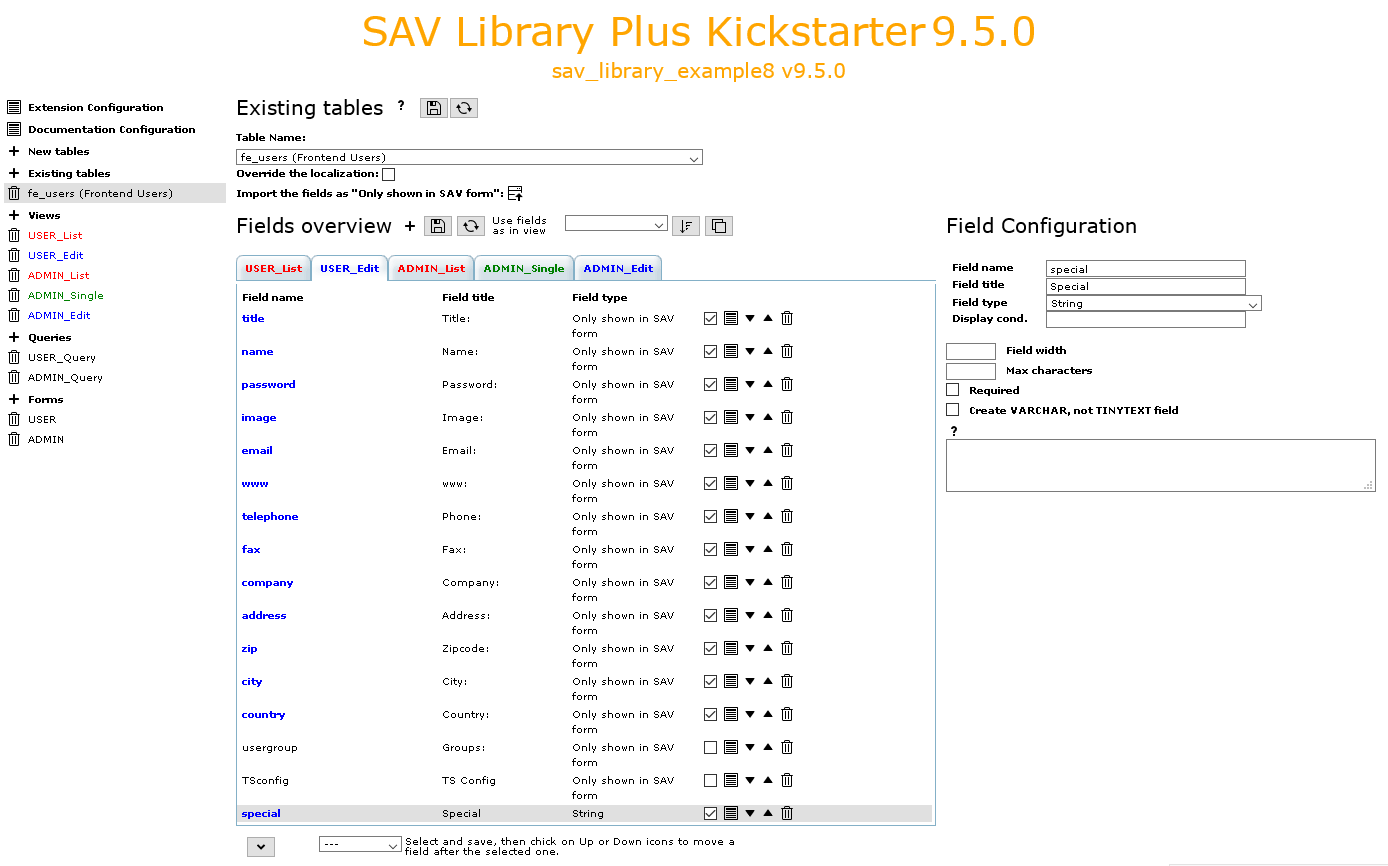Check Override the localization box
Viewport: 1388px width, 866px height.
coord(388,174)
